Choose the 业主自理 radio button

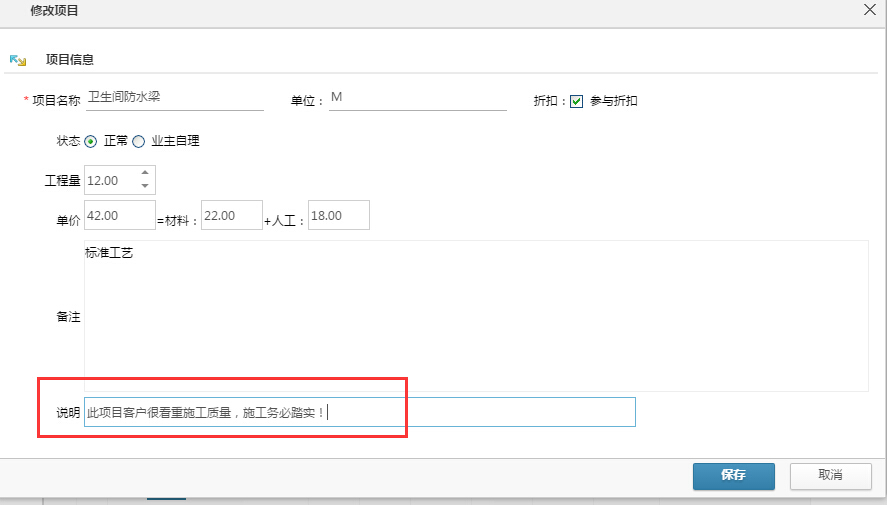click(x=139, y=141)
